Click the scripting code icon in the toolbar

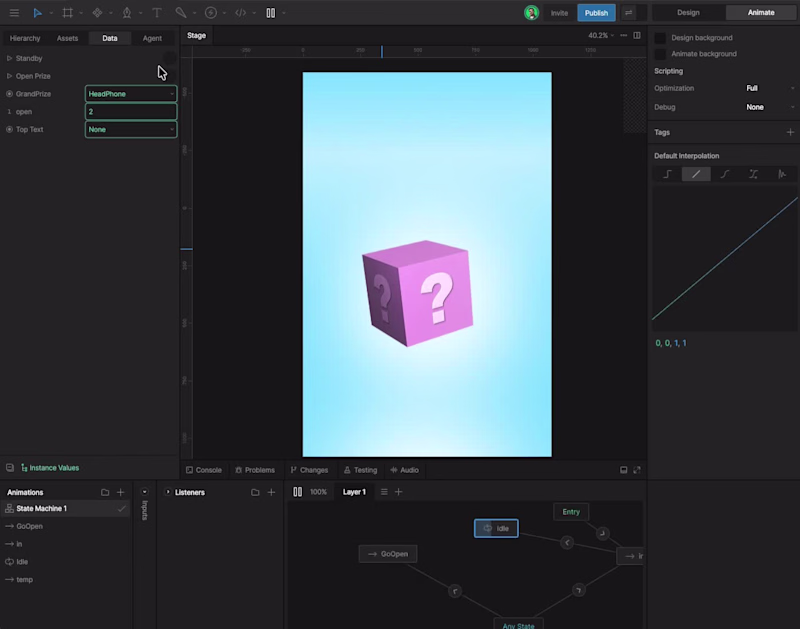(x=240, y=12)
